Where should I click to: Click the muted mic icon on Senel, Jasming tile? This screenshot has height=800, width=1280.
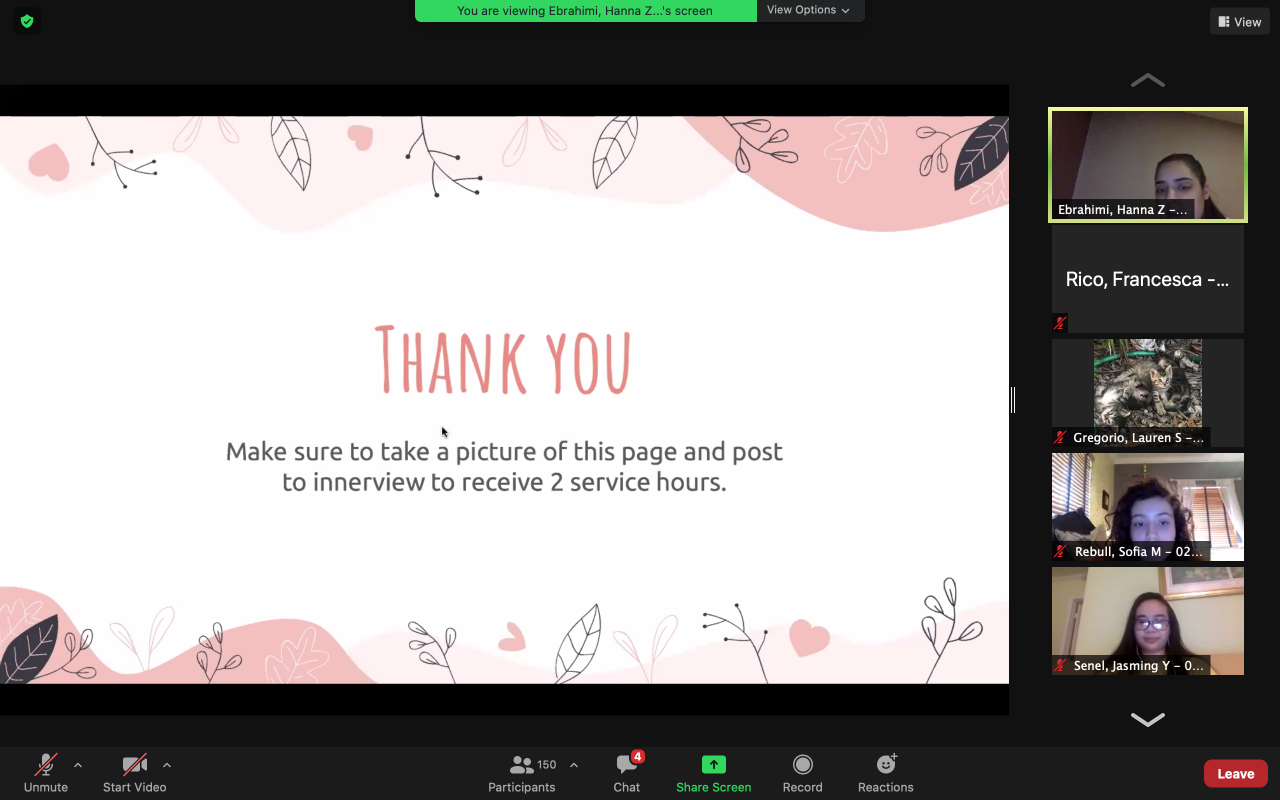(1060, 666)
